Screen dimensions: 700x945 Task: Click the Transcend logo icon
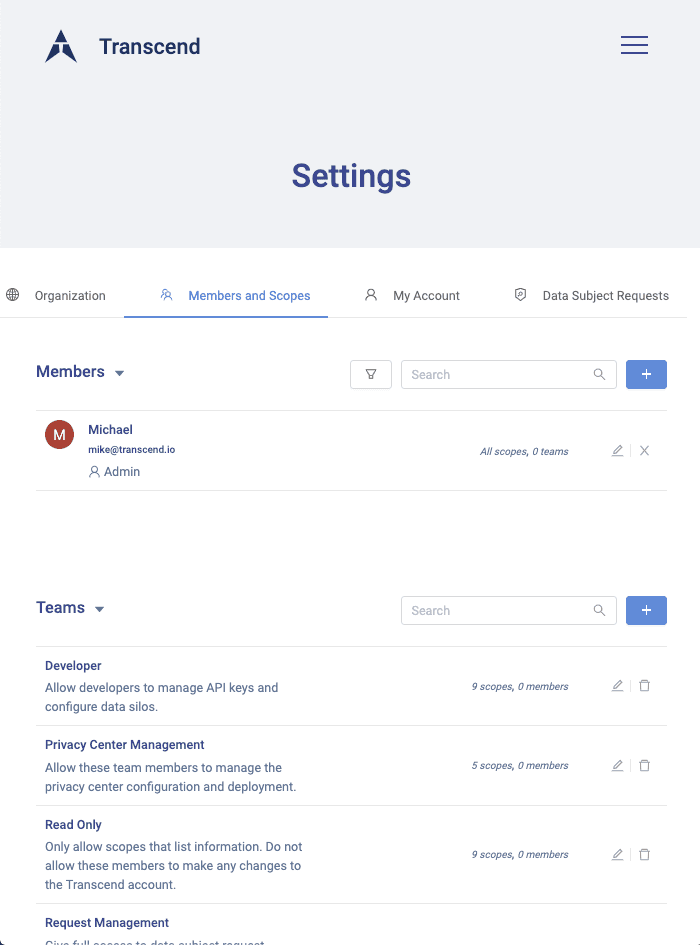point(61,46)
